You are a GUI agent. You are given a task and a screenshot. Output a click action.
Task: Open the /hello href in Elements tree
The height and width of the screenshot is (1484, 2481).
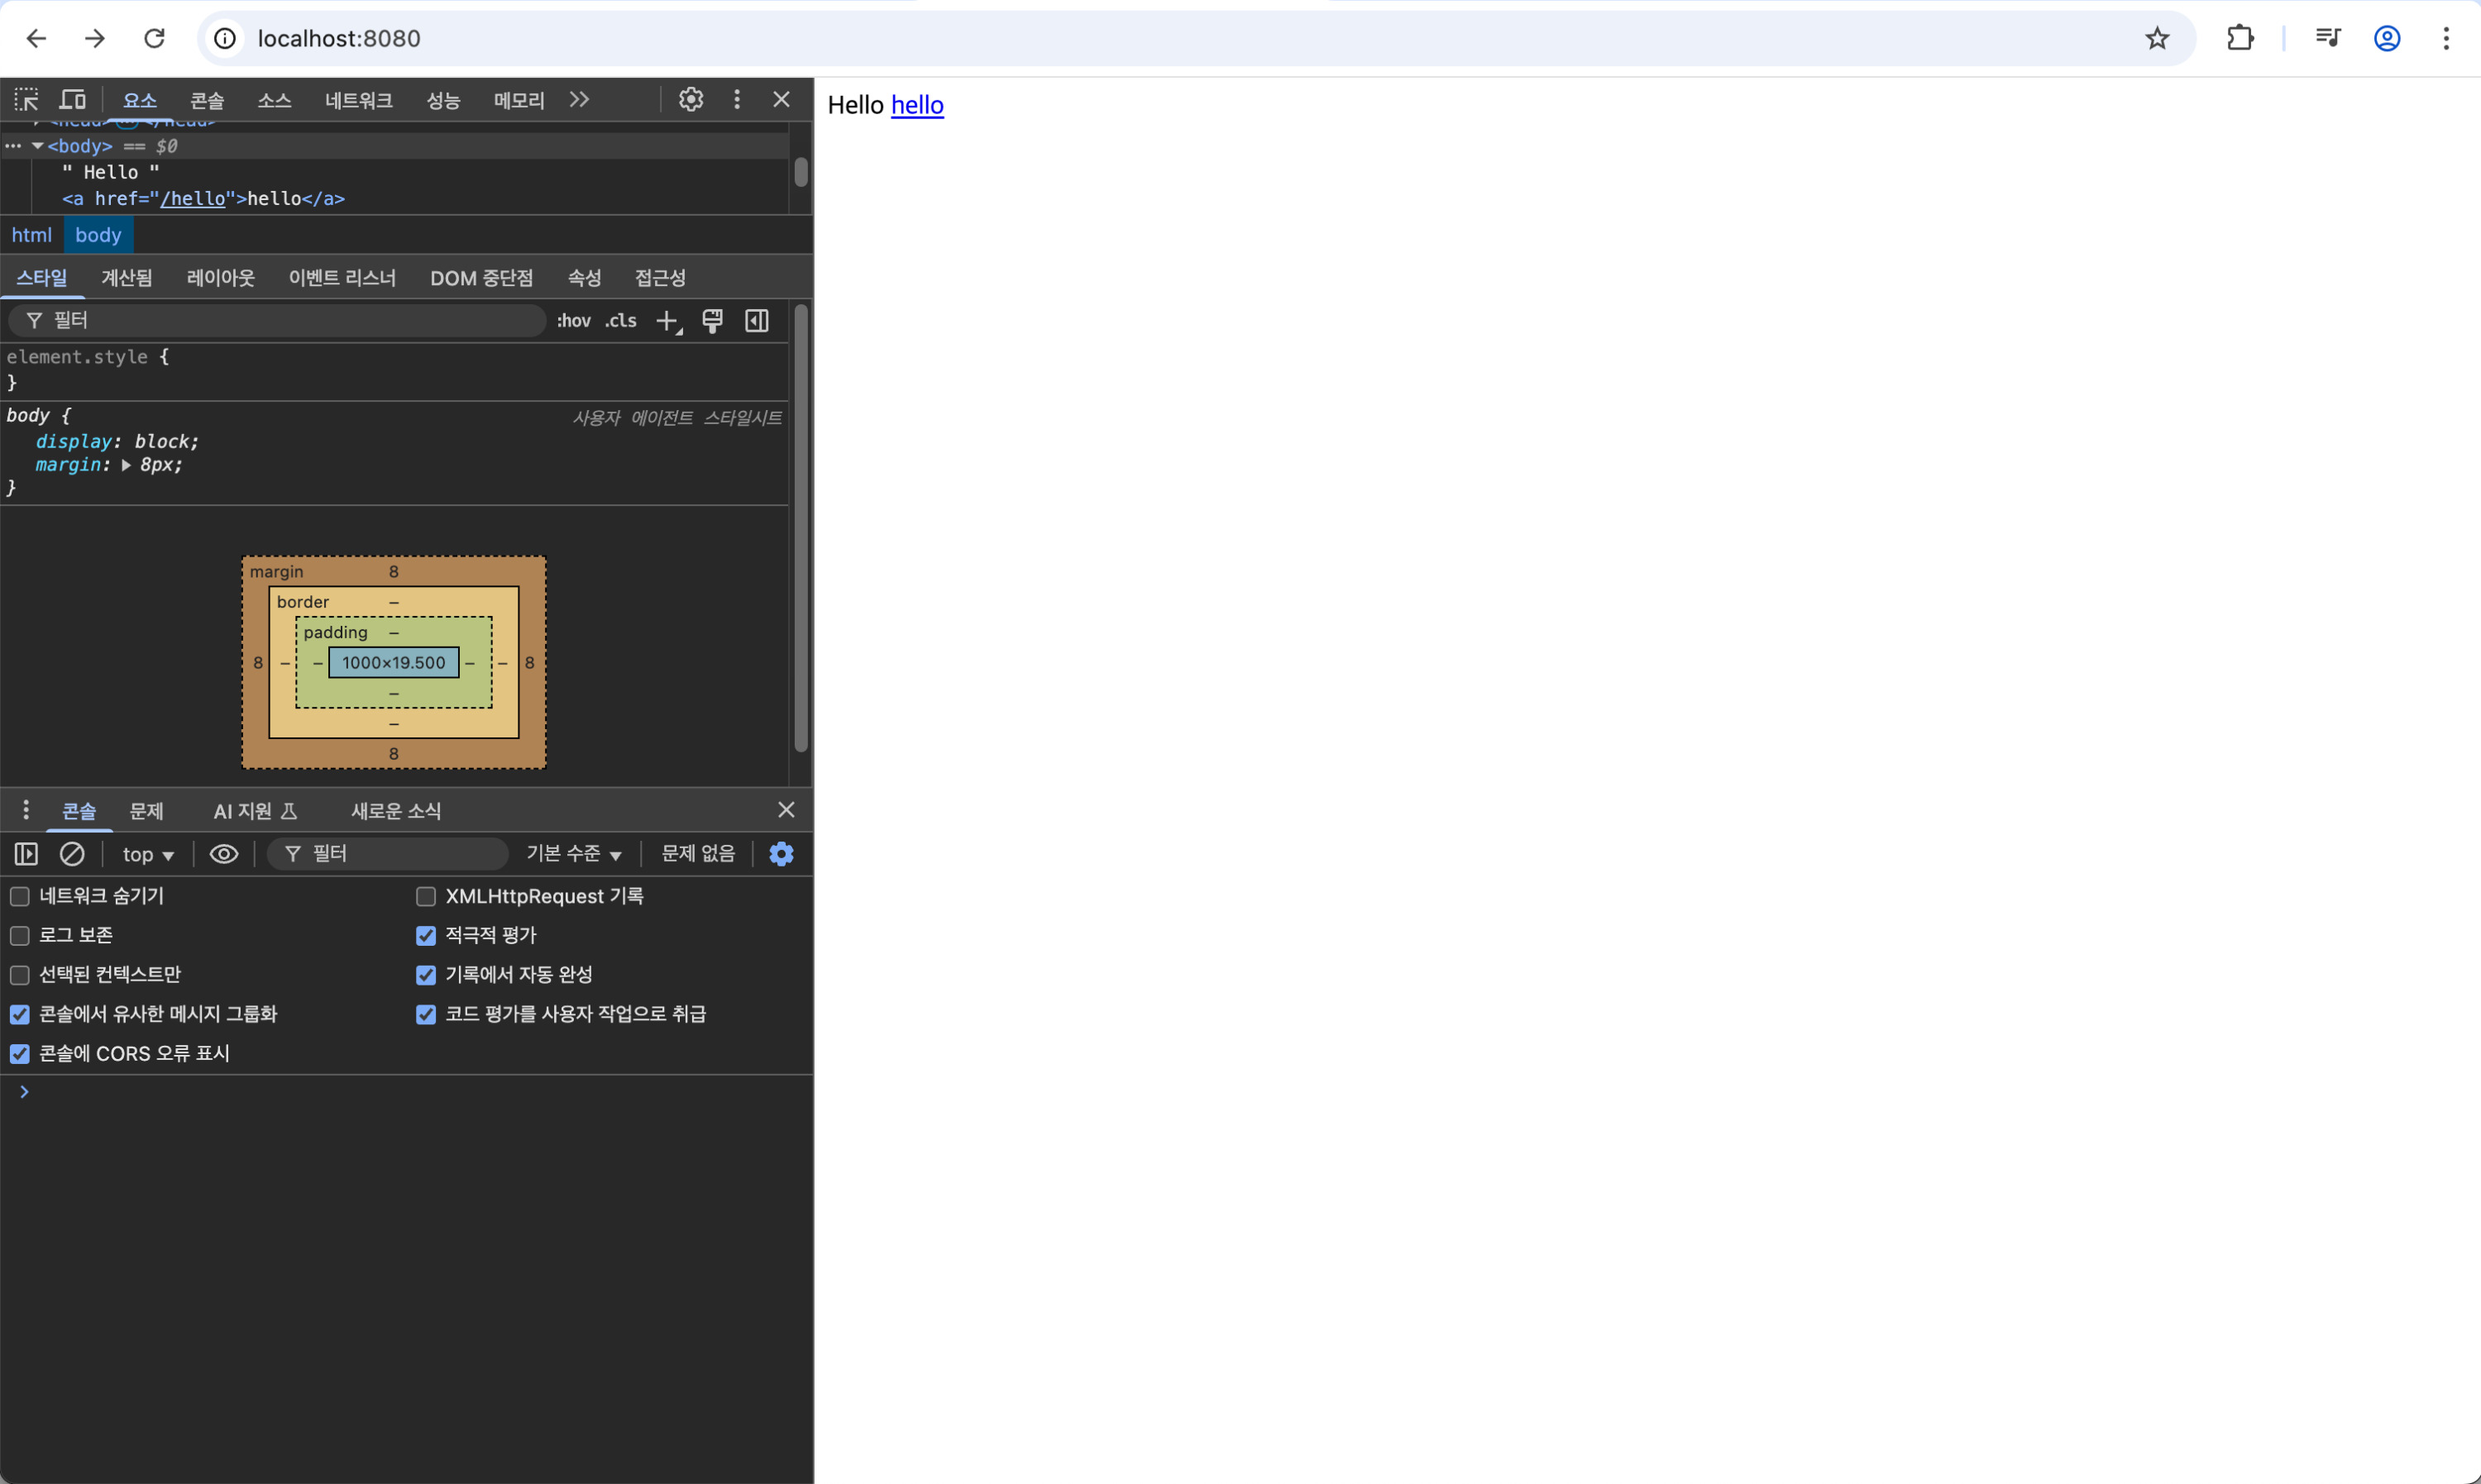pos(193,198)
